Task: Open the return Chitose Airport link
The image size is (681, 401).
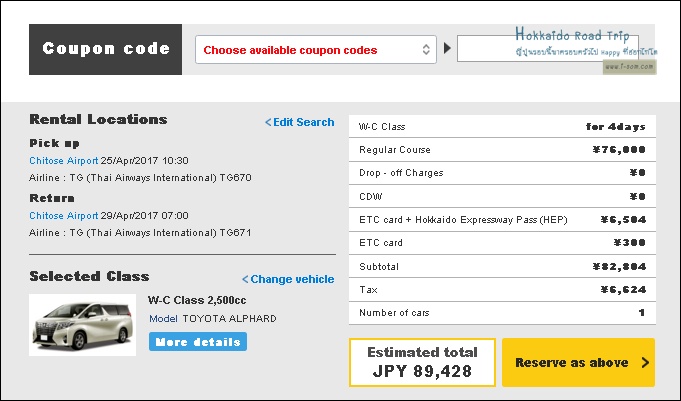Action: (x=64, y=215)
